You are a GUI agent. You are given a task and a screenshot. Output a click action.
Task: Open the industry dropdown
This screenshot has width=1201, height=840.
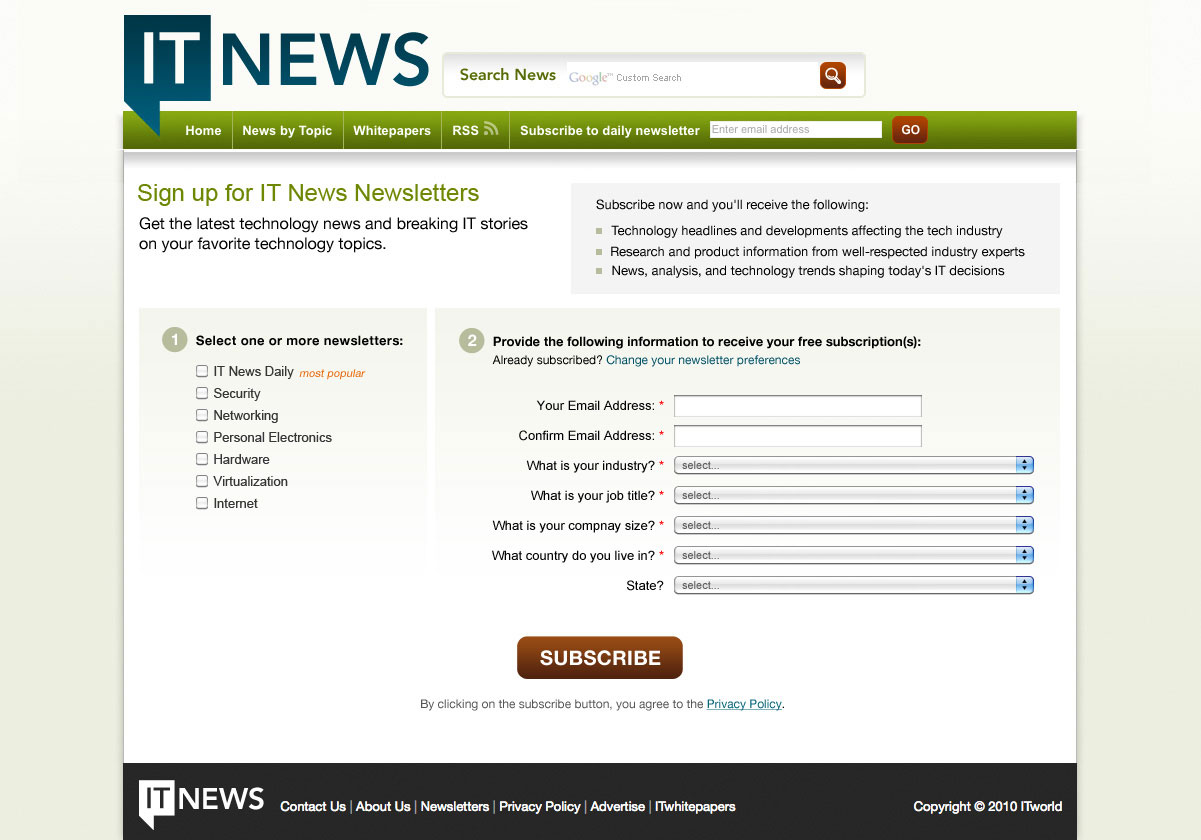click(x=854, y=465)
